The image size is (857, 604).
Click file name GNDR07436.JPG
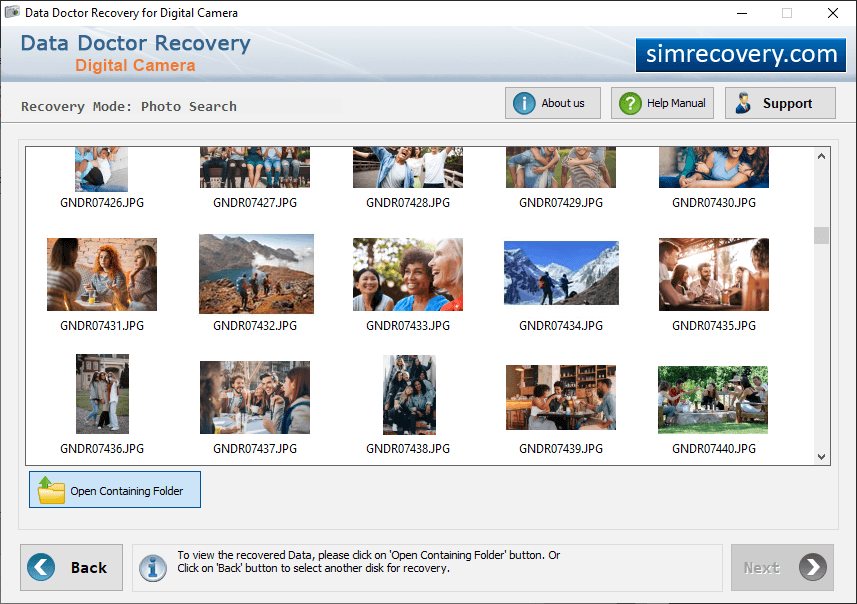click(102, 449)
